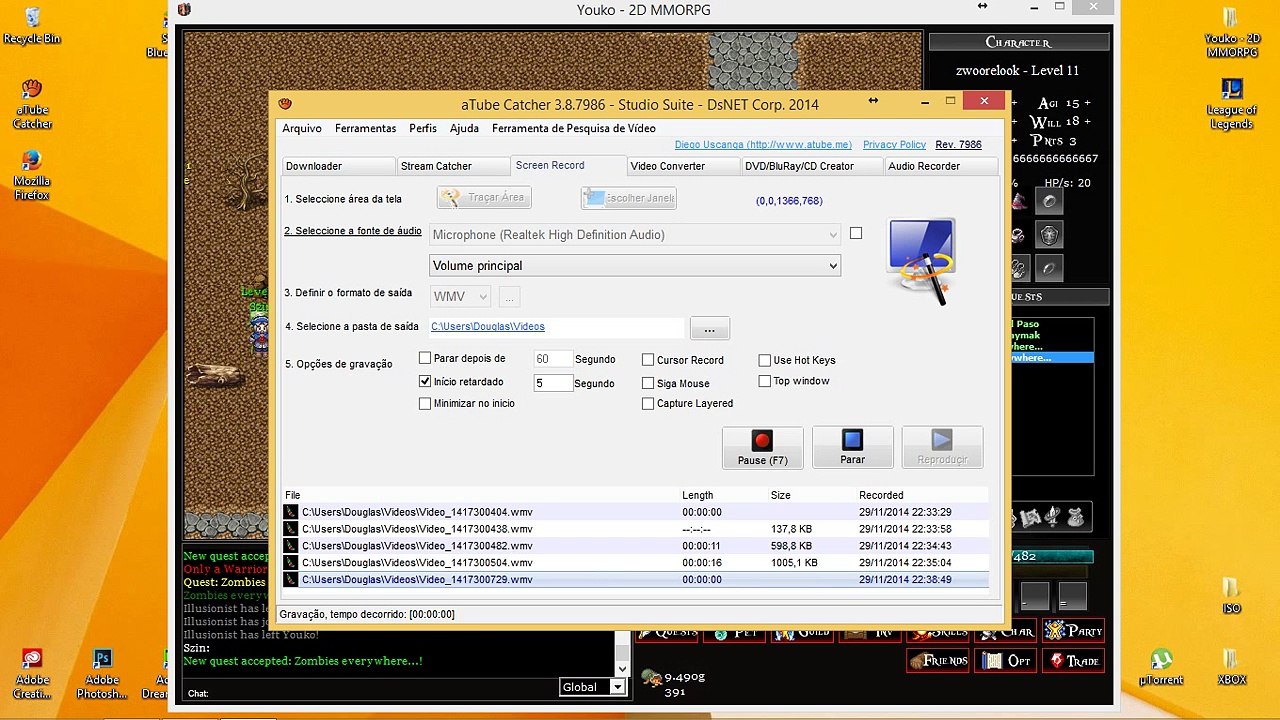
Task: Launch League of Legends from the desktop
Action: 1231,104
